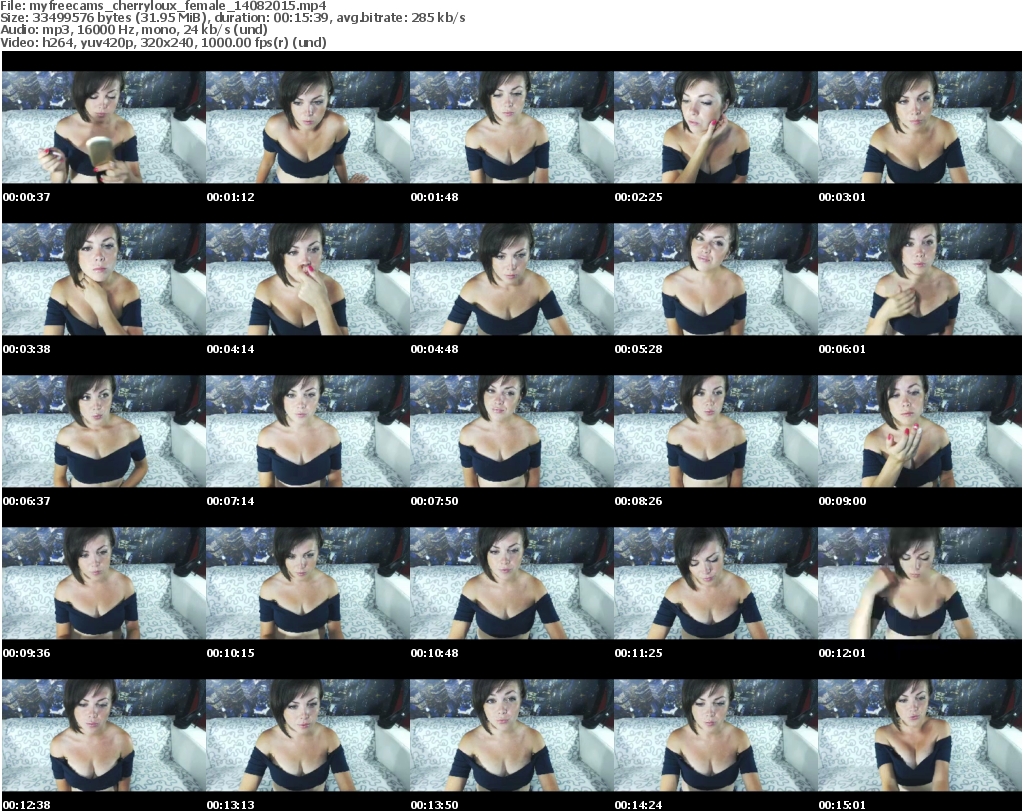Choose the frame above timestamp 00:07:50
The image size is (1024, 811).
511,431
